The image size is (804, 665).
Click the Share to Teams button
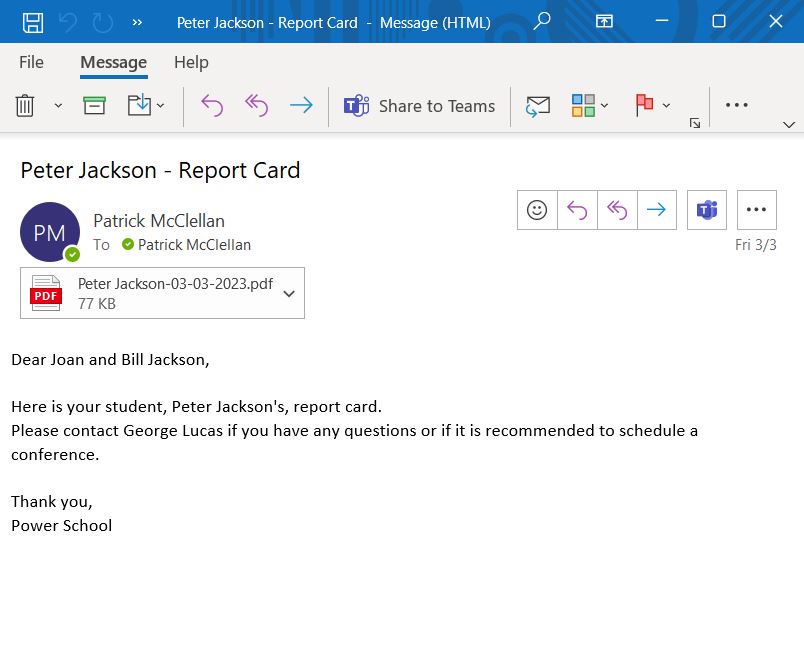(x=420, y=106)
